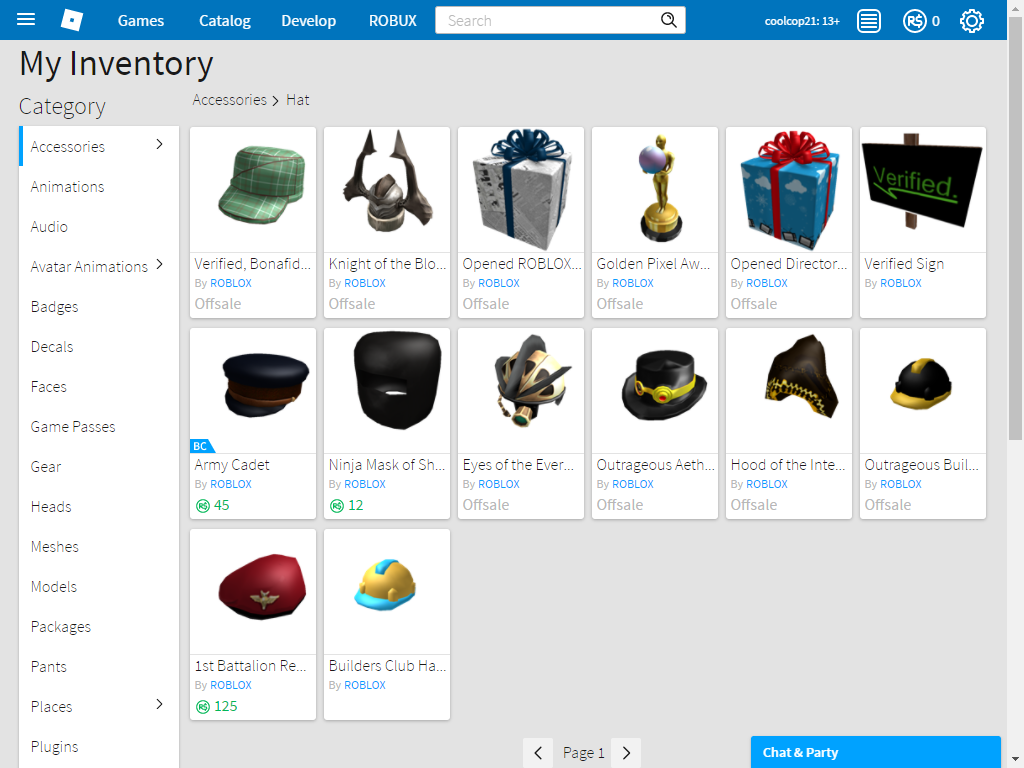Open the Games menu
The width and height of the screenshot is (1024, 768).
140,21
